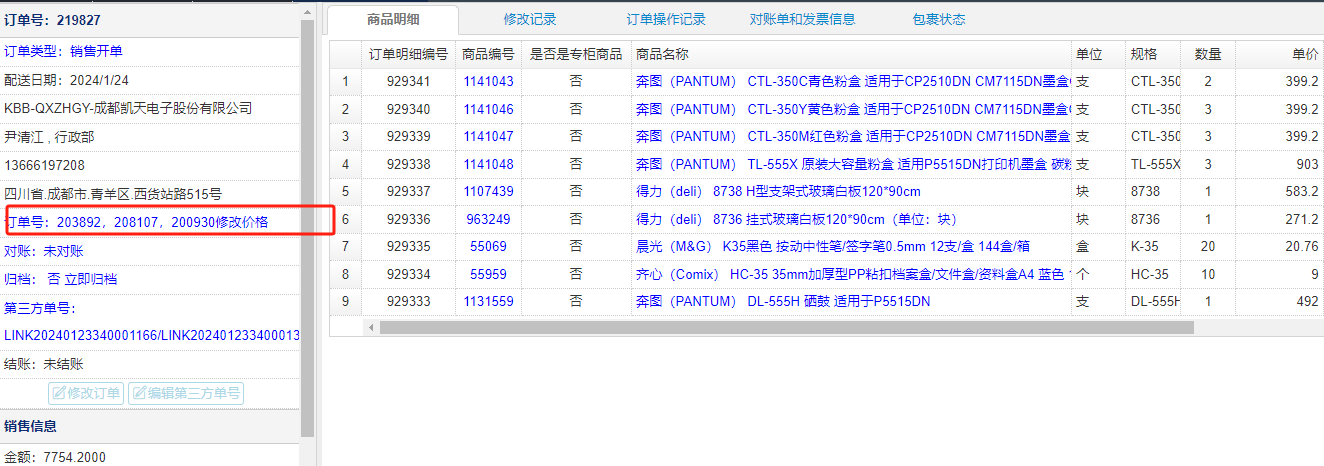Click the 数量 column header
This screenshot has height=466, width=1324.
tap(1208, 54)
